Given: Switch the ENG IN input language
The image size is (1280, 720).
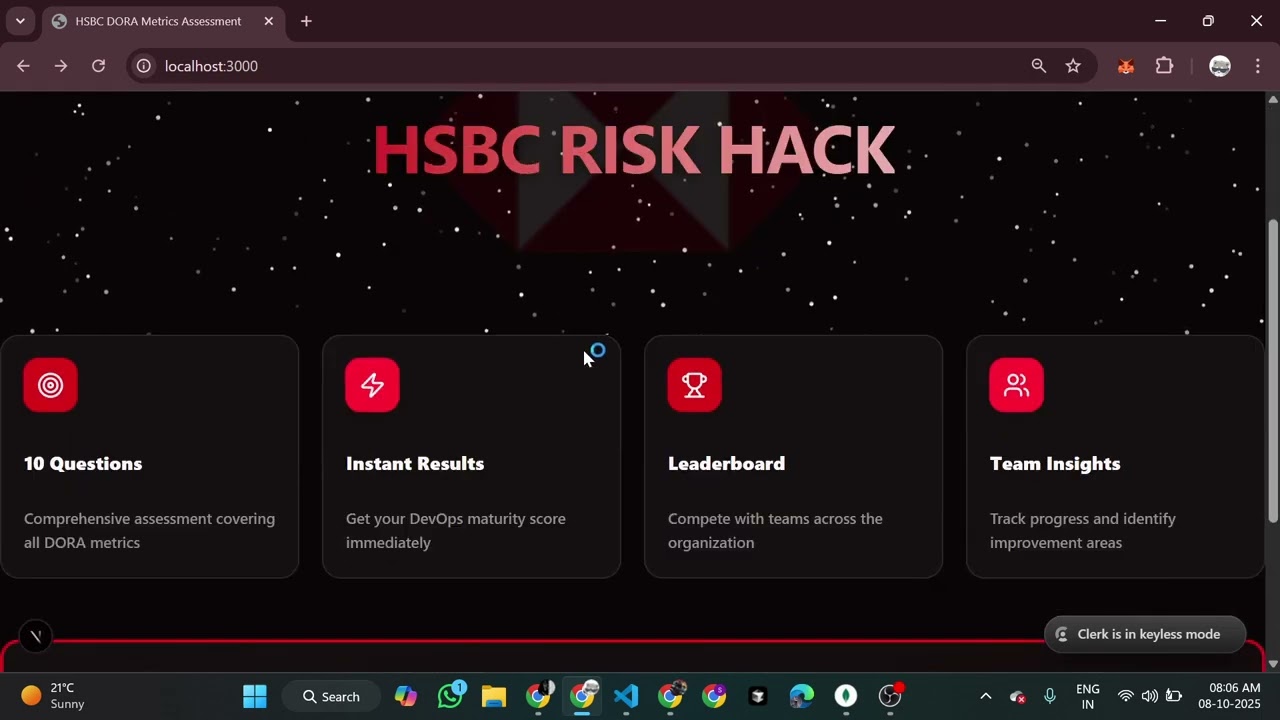Looking at the screenshot, I should coord(1088,696).
